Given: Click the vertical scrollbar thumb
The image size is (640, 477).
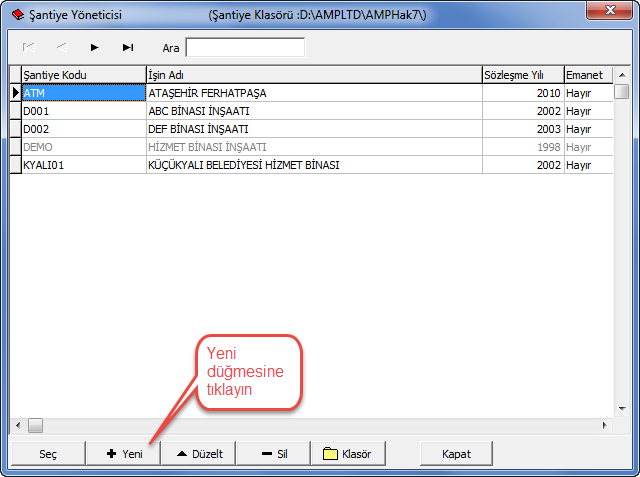Looking at the screenshot, I should [621, 92].
